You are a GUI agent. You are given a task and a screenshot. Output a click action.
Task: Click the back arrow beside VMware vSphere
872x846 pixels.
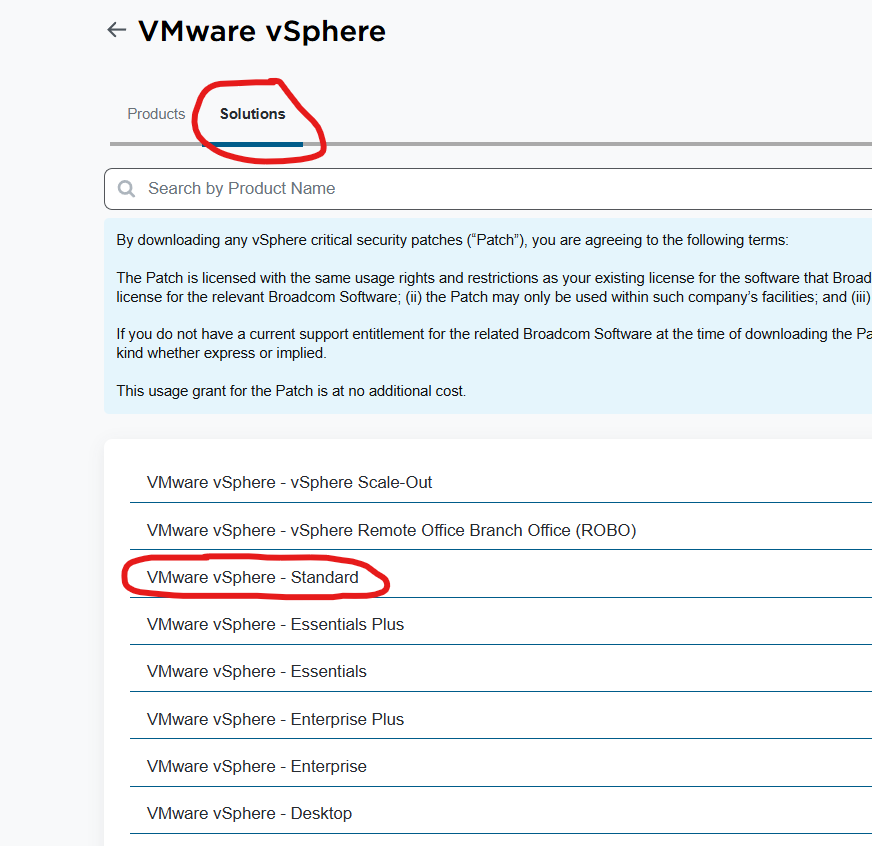point(116,30)
